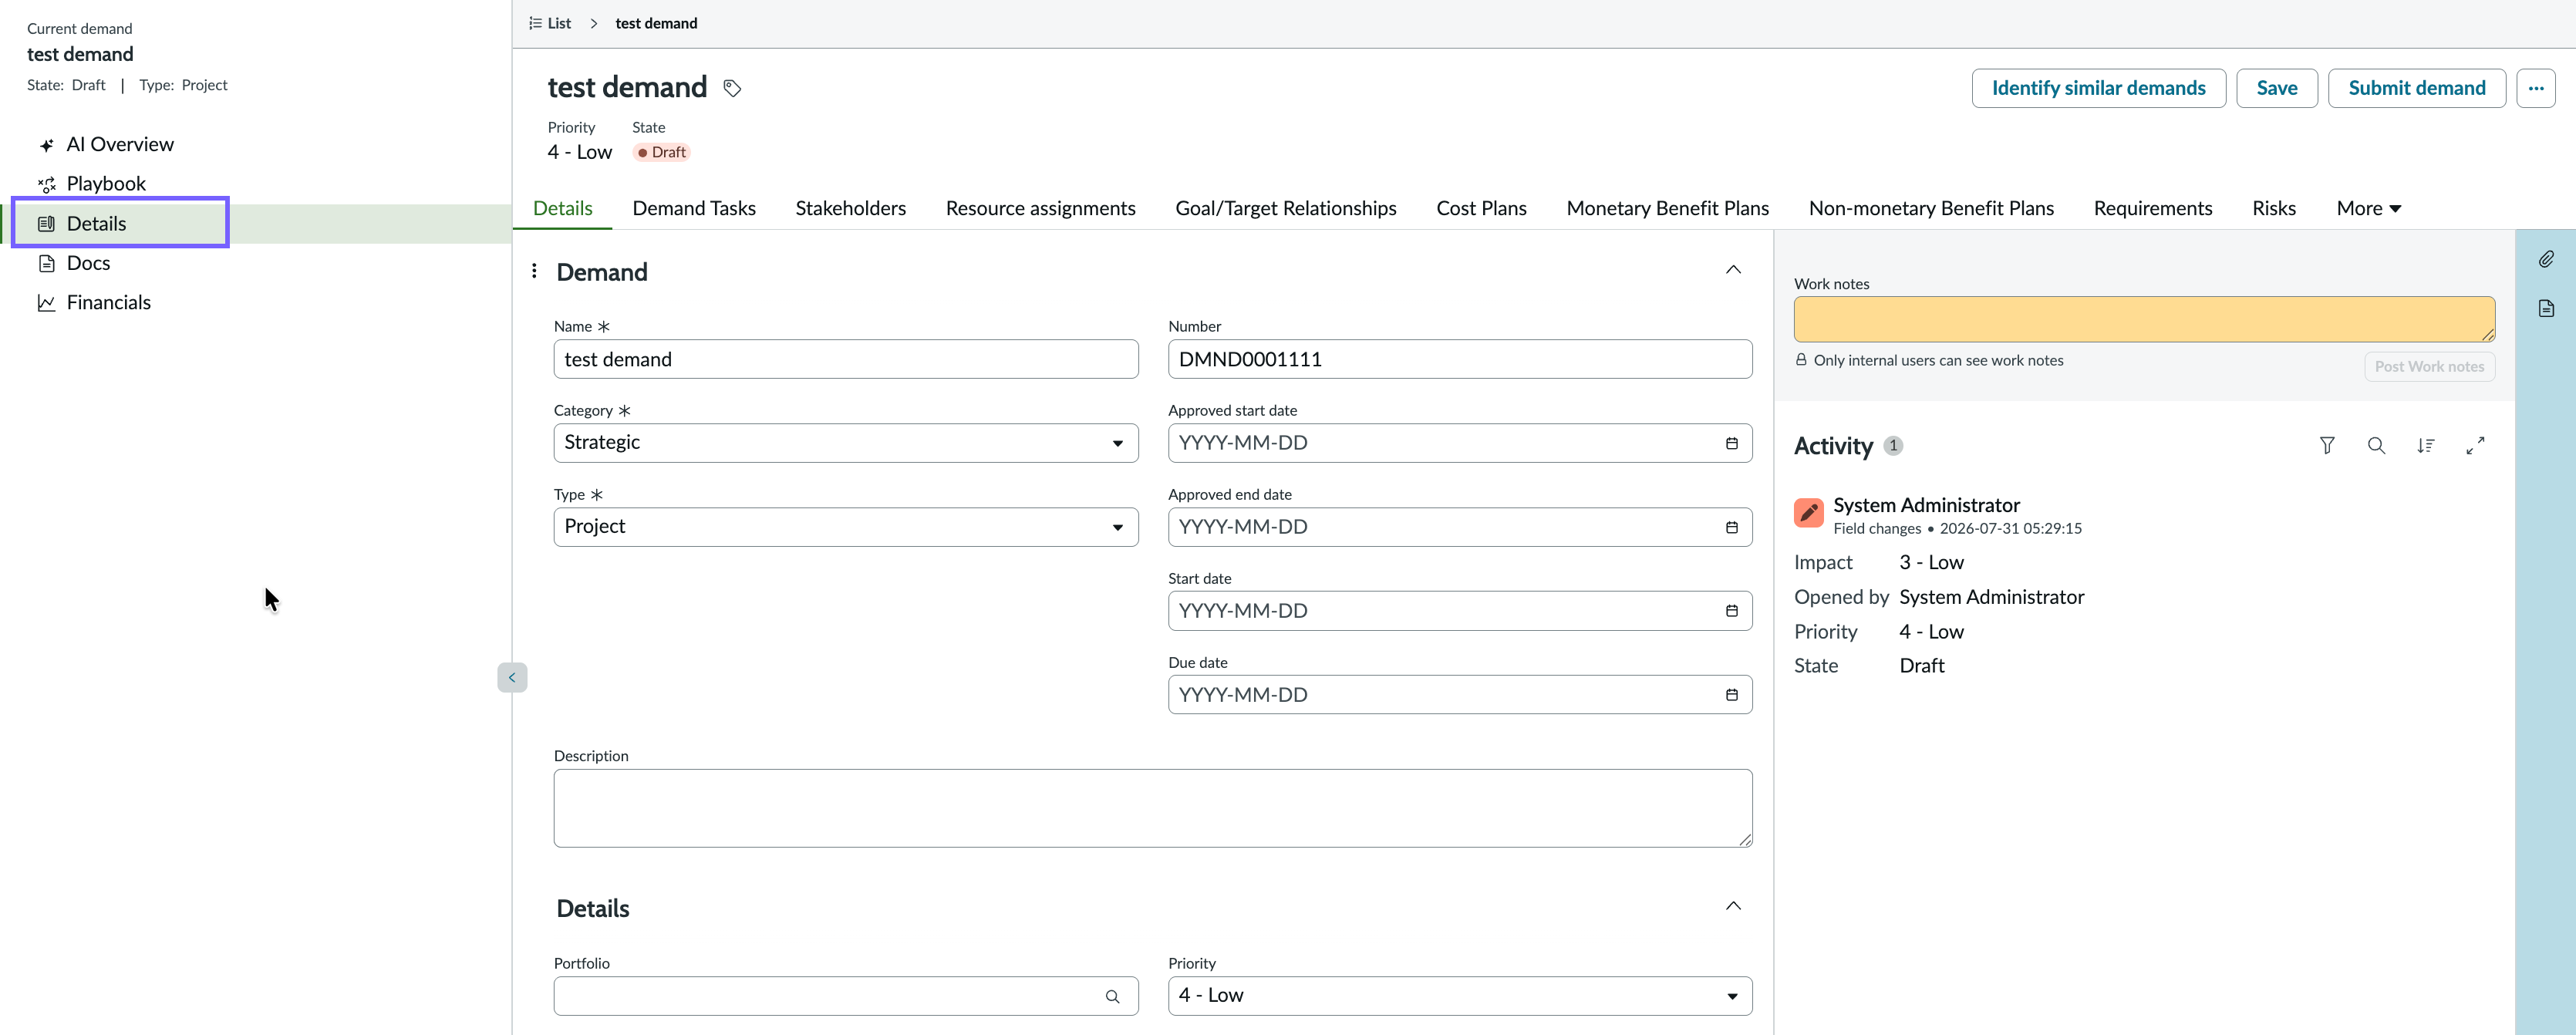This screenshot has height=1035, width=2576.
Task: Collapse the left sidebar panel
Action: point(512,677)
